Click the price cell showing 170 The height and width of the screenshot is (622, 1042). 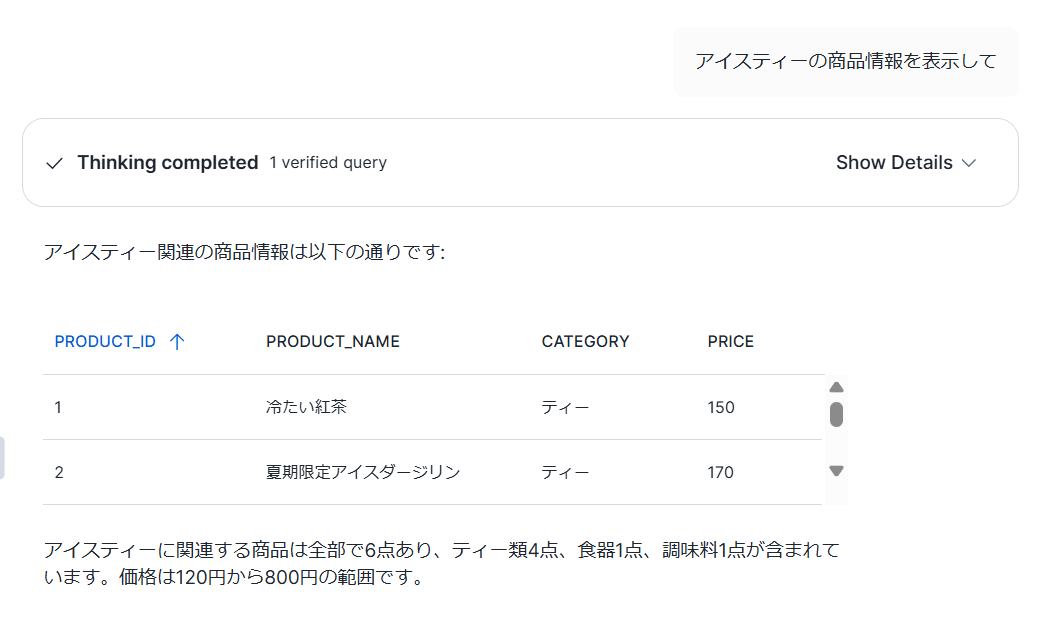720,472
